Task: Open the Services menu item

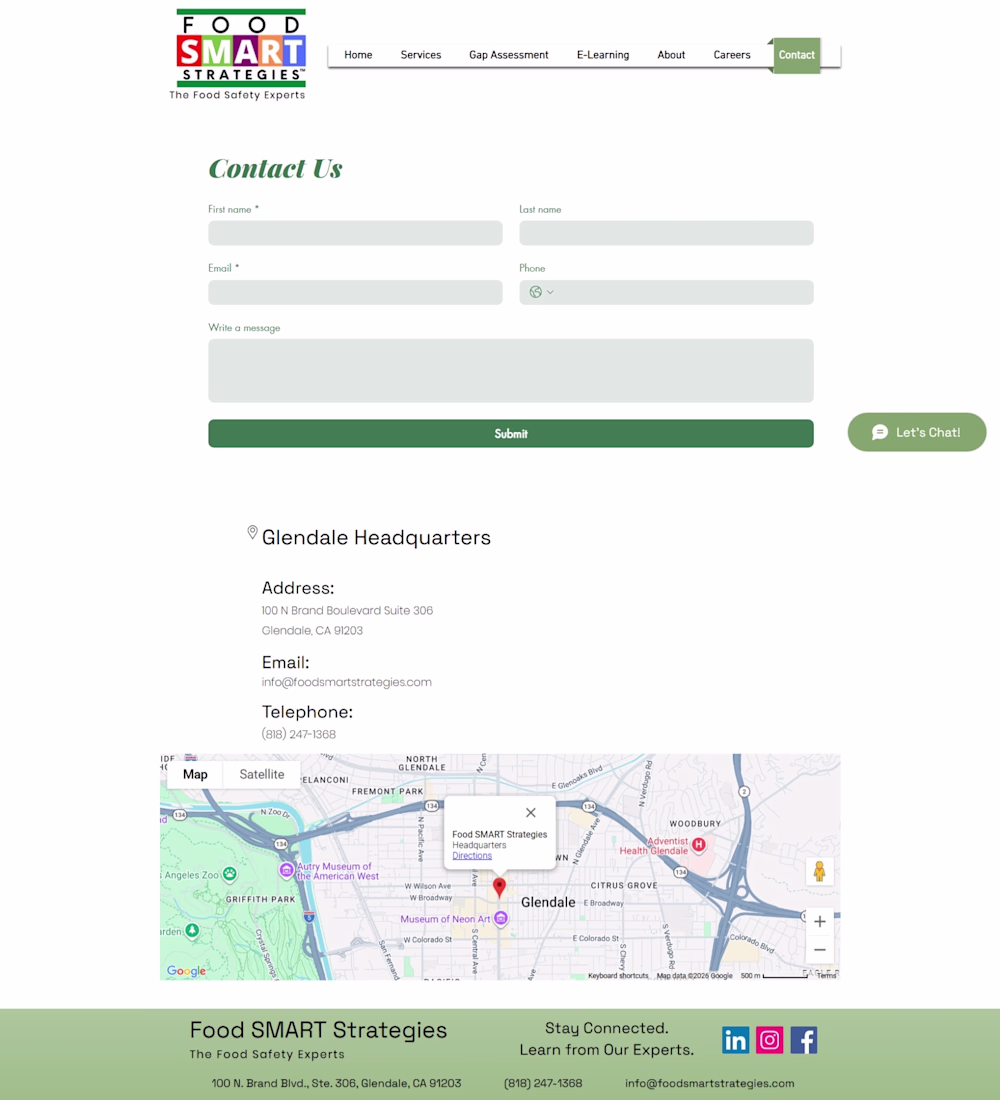Action: [420, 55]
